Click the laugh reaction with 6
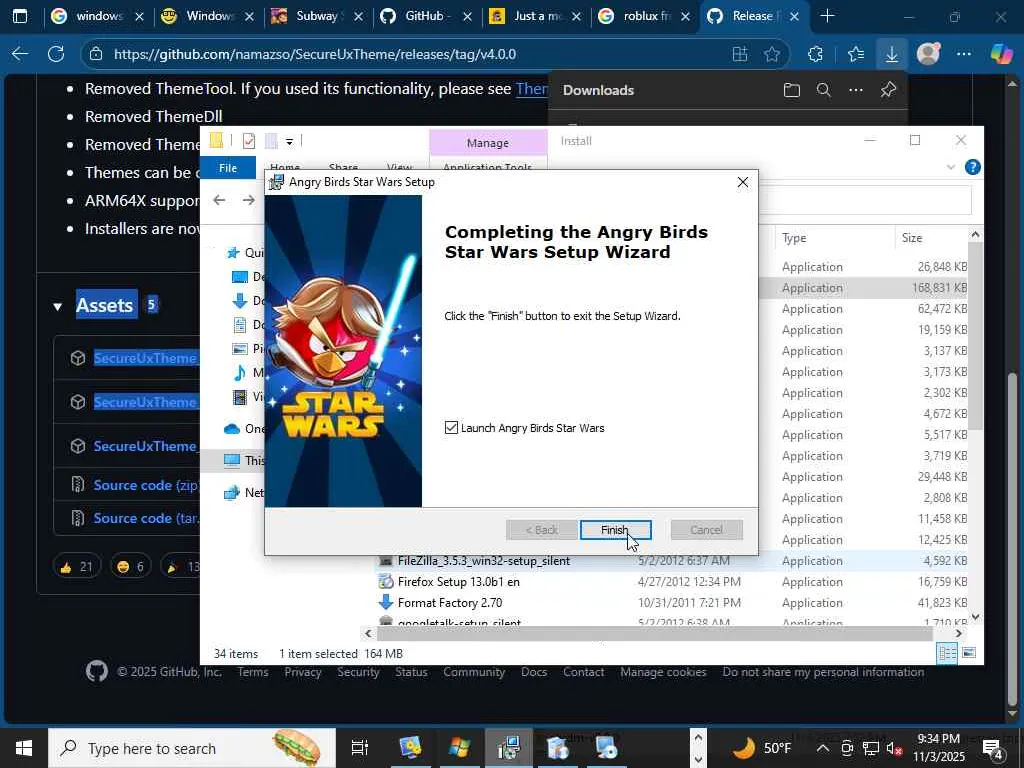The width and height of the screenshot is (1024, 768). coord(130,567)
